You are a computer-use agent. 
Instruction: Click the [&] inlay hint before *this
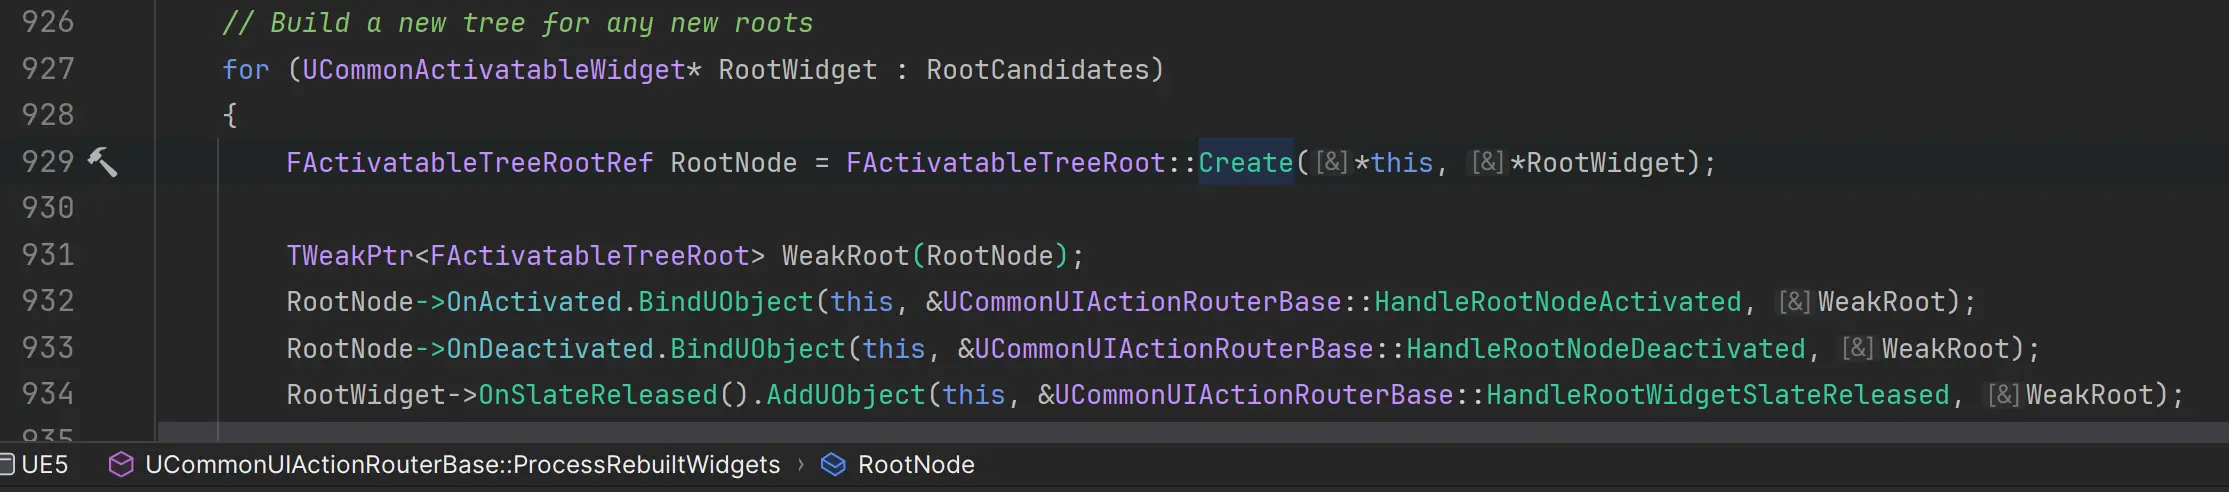(x=1331, y=162)
